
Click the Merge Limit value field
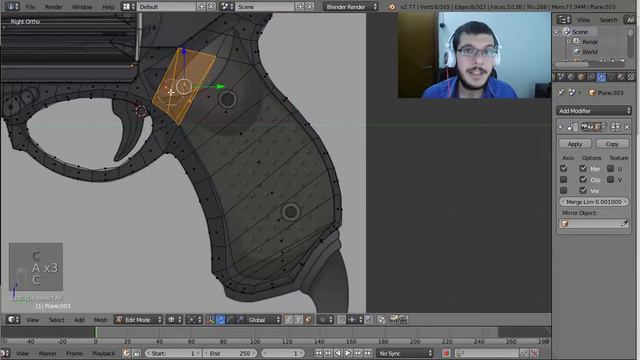tap(593, 202)
